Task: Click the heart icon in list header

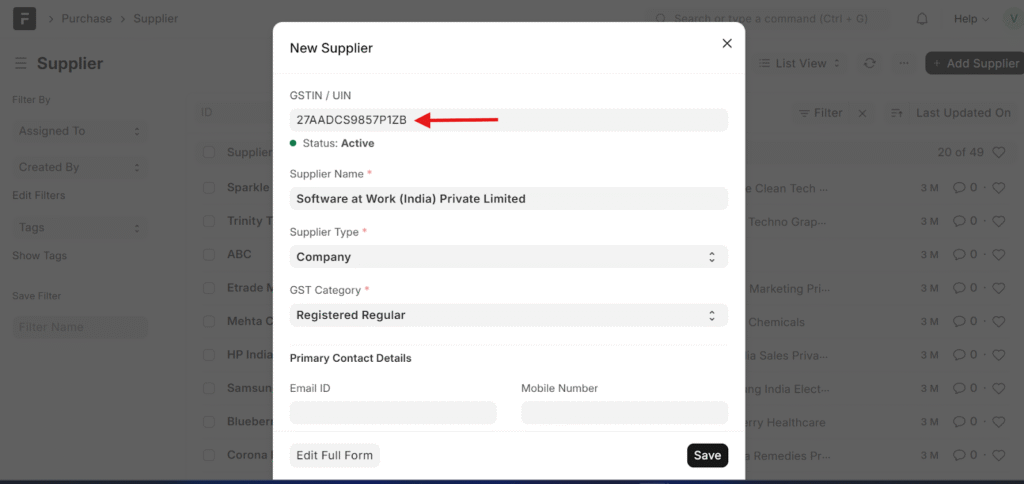Action: [x=998, y=152]
